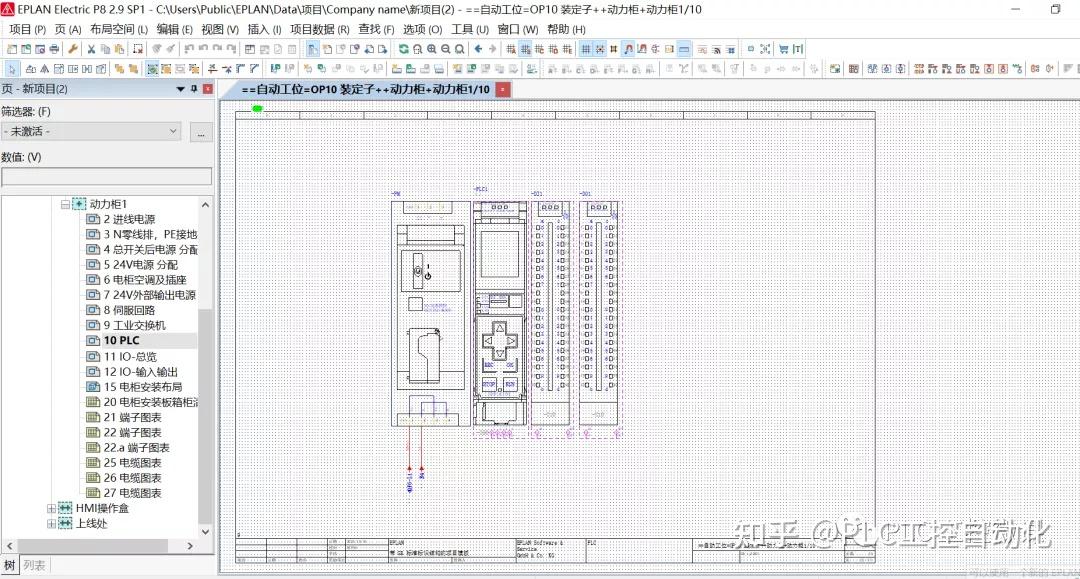The width and height of the screenshot is (1080, 579).
Task: Select the device selection shopping cart icon
Action: point(784,47)
